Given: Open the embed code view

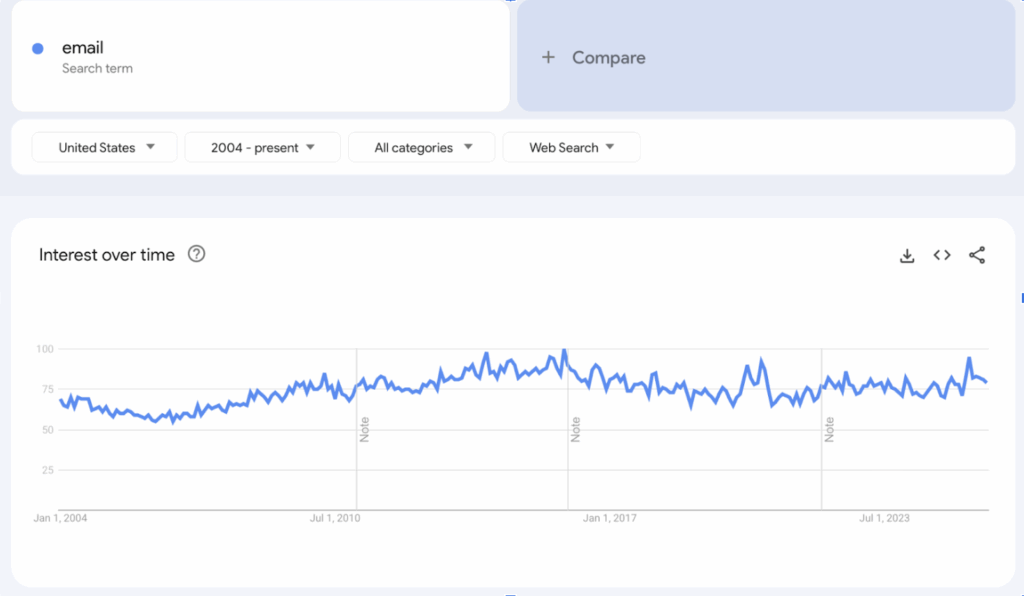Looking at the screenshot, I should 941,255.
